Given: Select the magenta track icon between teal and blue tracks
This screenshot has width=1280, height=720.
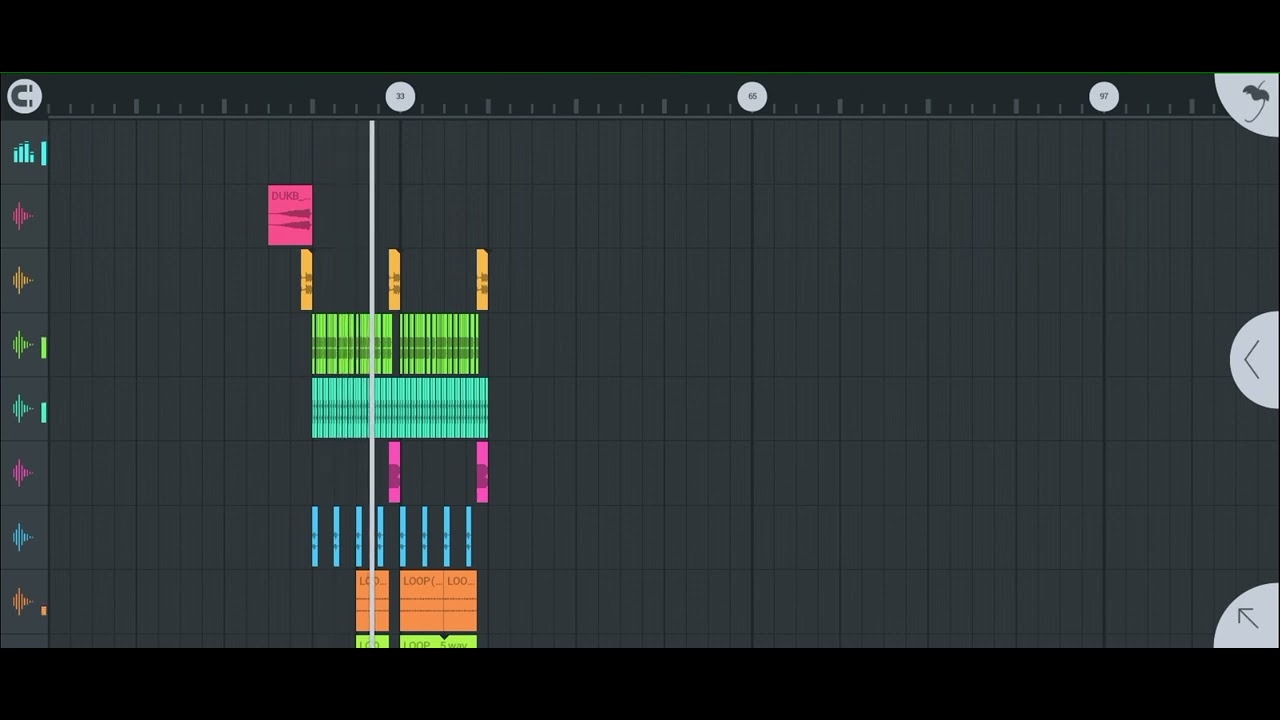Looking at the screenshot, I should (x=23, y=473).
